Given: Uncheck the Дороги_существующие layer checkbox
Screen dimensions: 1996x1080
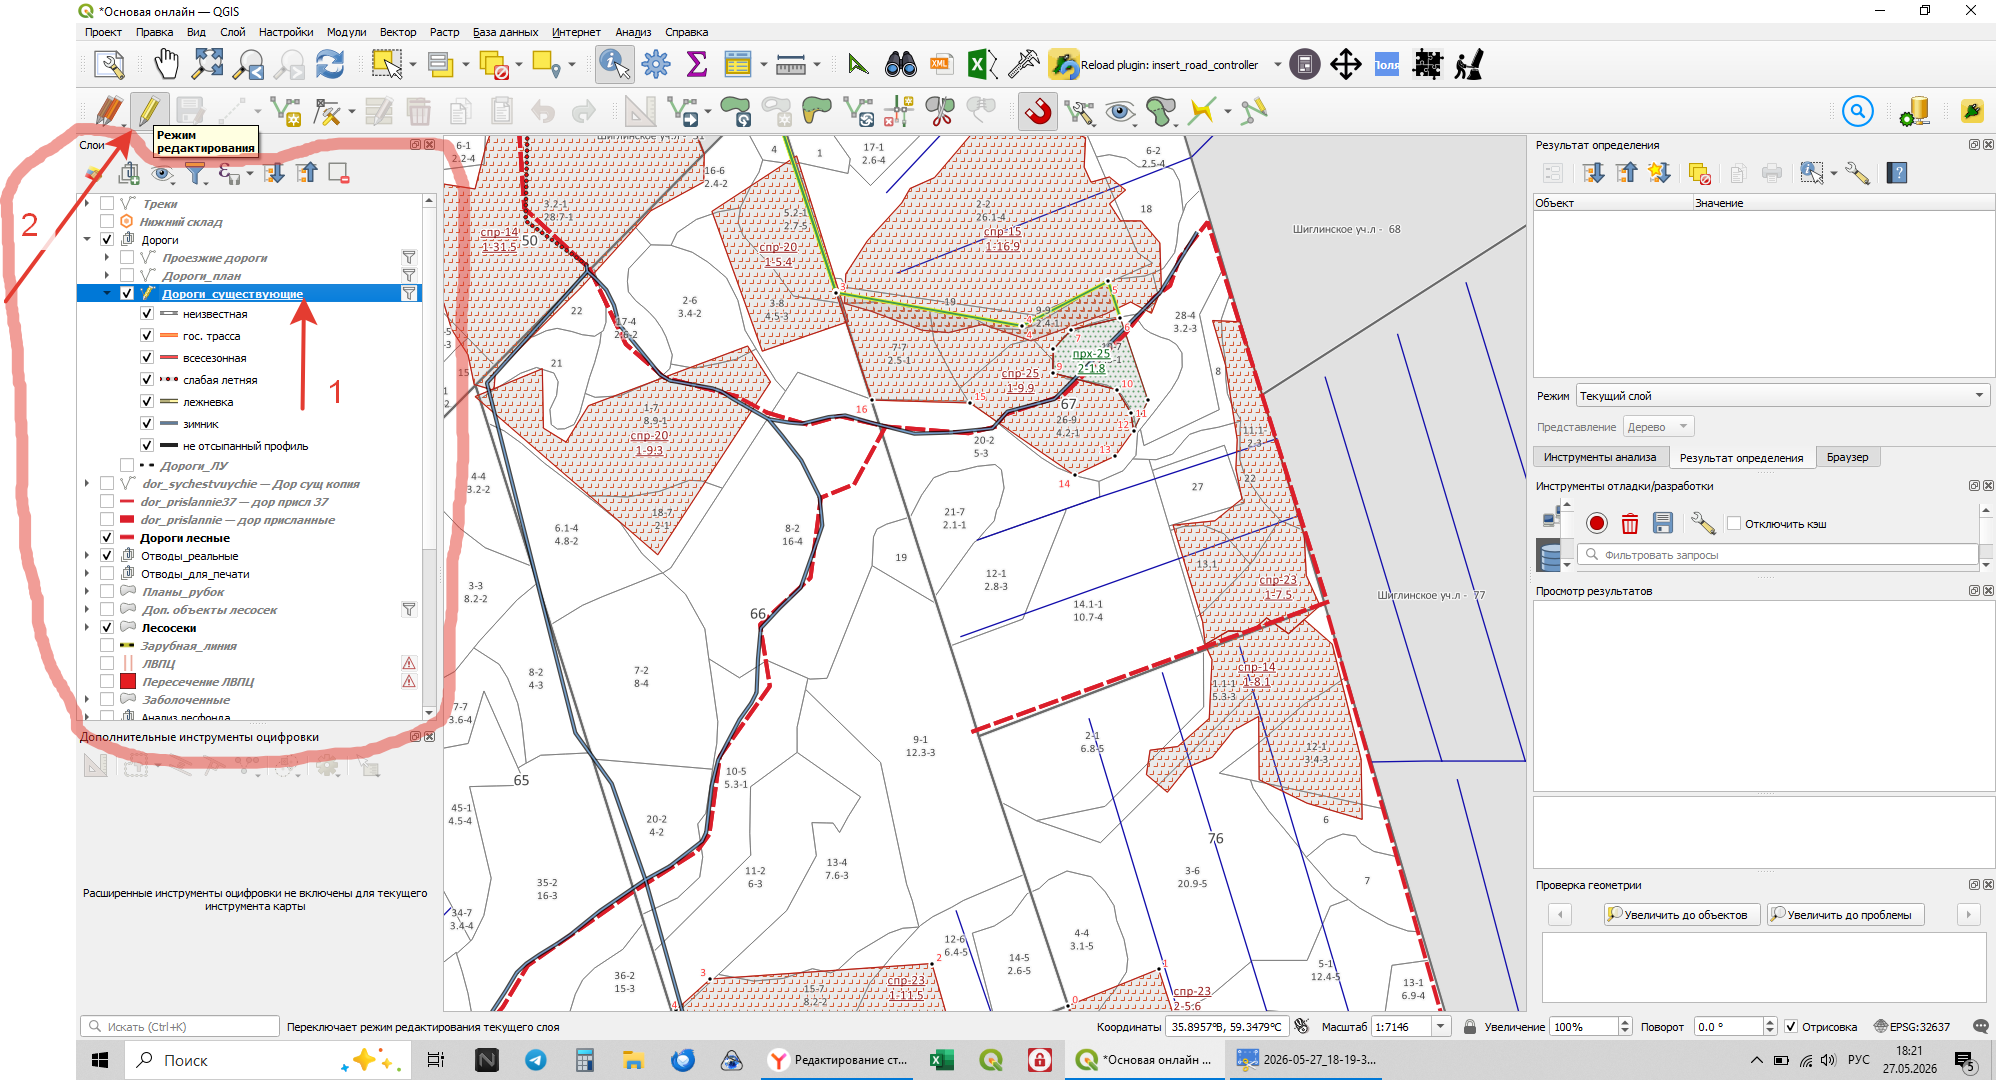Looking at the screenshot, I should click(127, 294).
